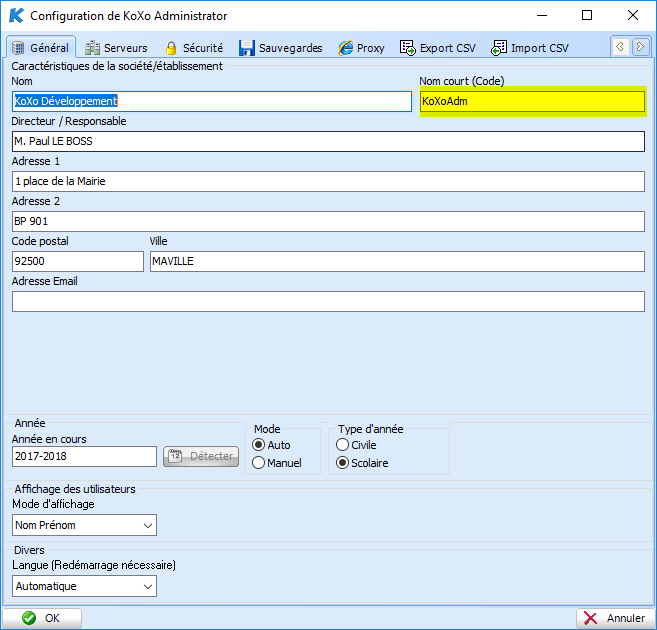Switch to the Général tab
This screenshot has width=657, height=630.
(x=41, y=48)
